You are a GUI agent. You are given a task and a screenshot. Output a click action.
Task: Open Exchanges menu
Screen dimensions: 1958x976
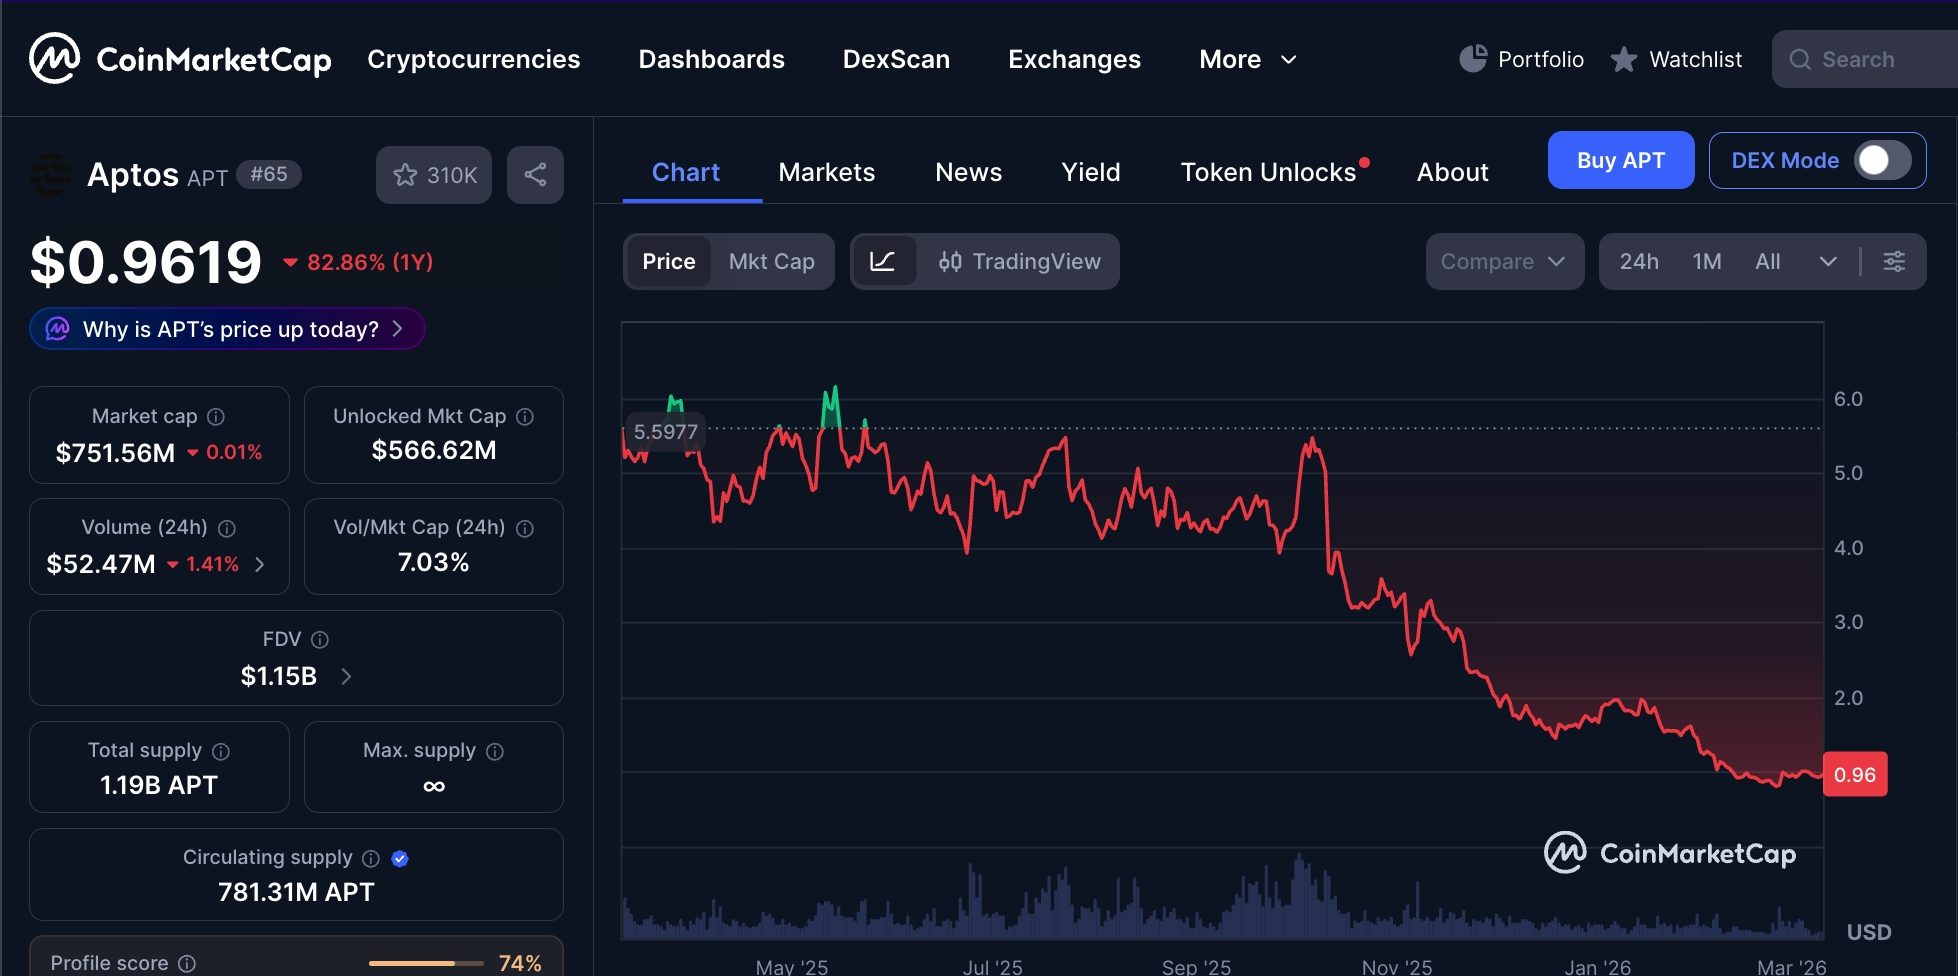click(1074, 59)
